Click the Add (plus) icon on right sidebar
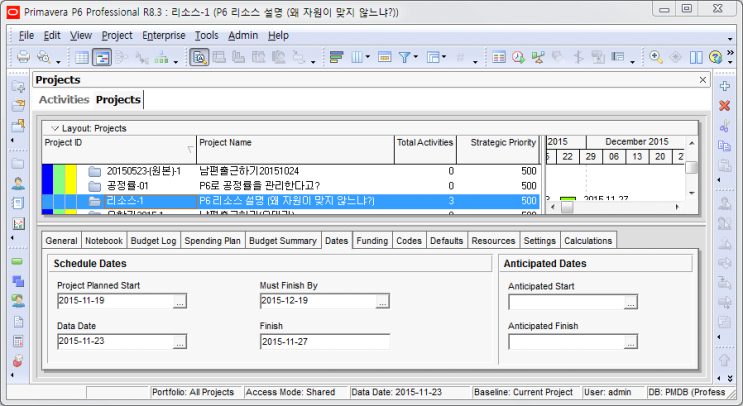Viewport: 743px width, 406px height. pyautogui.click(x=725, y=86)
